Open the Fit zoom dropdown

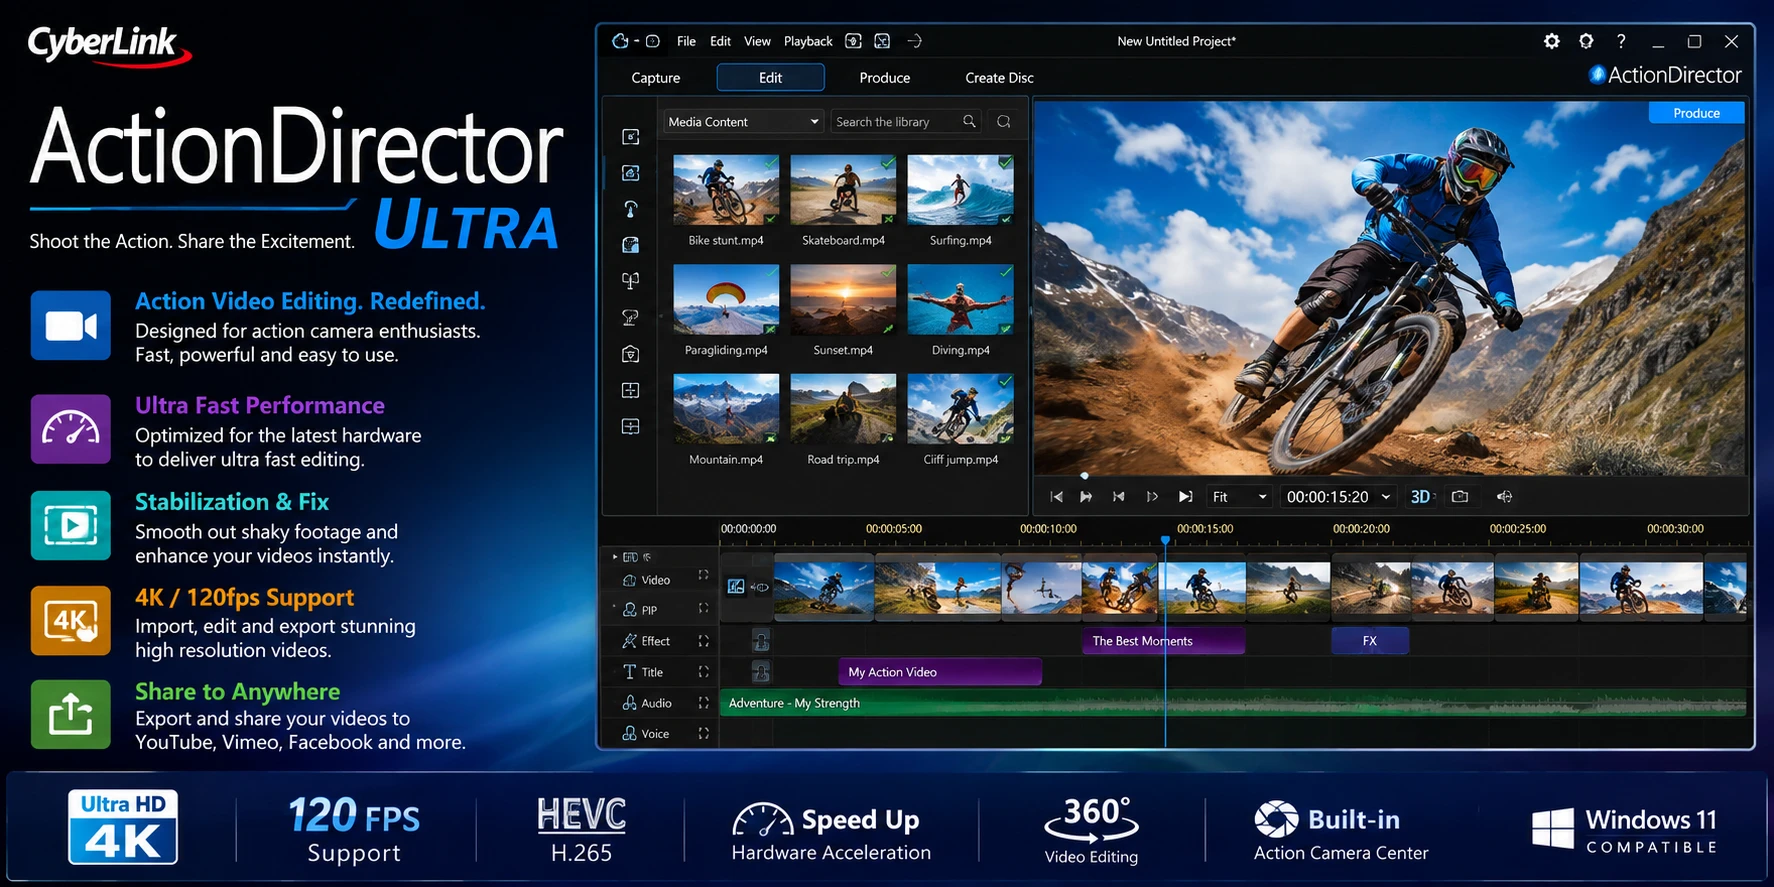(x=1239, y=496)
